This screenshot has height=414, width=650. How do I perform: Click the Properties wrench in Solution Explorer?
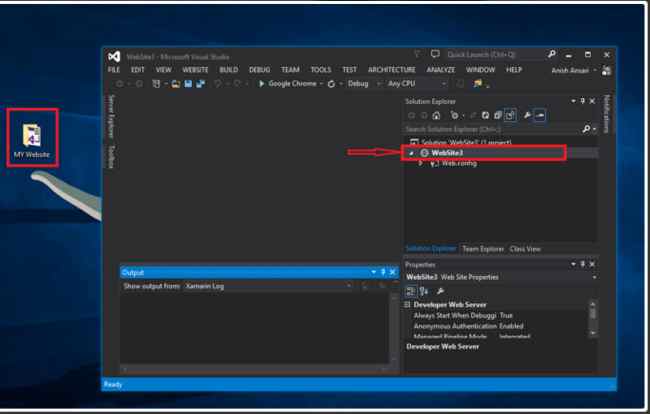(x=527, y=116)
